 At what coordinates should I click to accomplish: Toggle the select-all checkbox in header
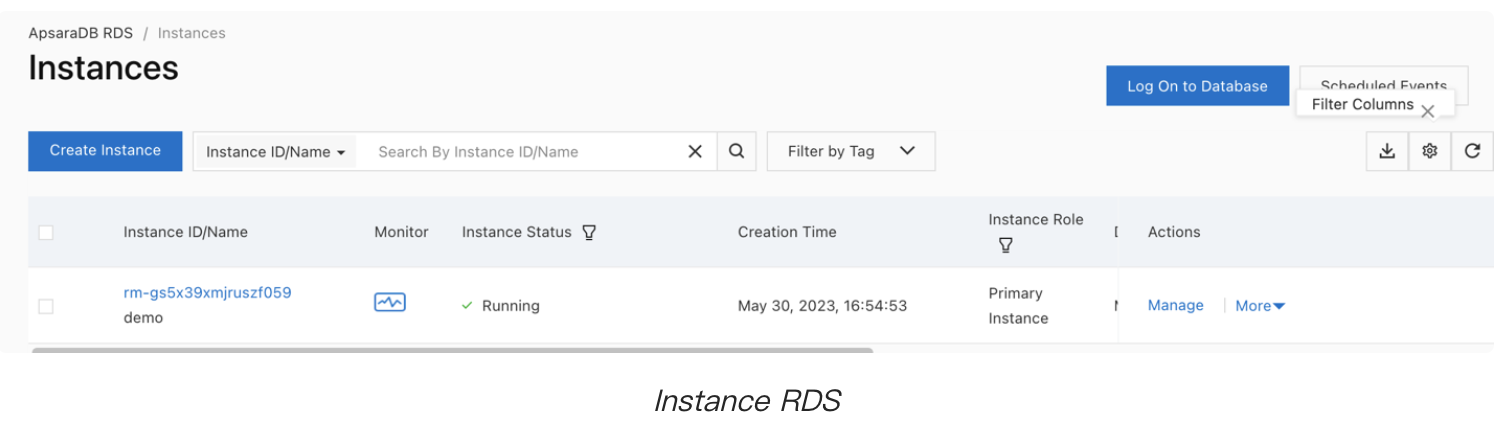tap(46, 232)
